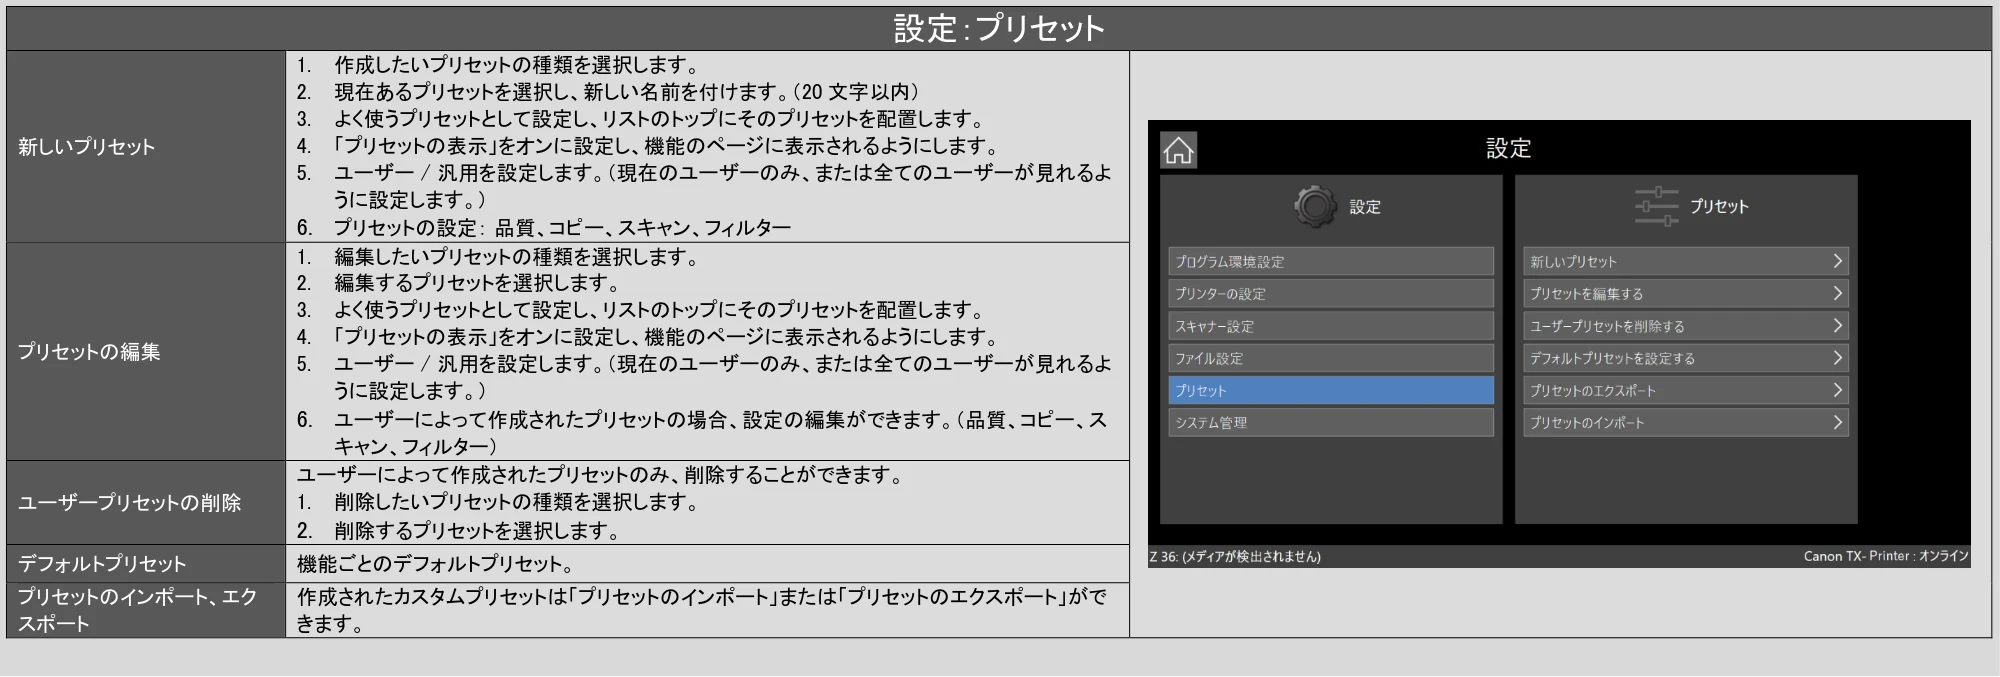Expand the chevron on プリセットのエクスポート row
The height and width of the screenshot is (677, 2000).
1837,389
